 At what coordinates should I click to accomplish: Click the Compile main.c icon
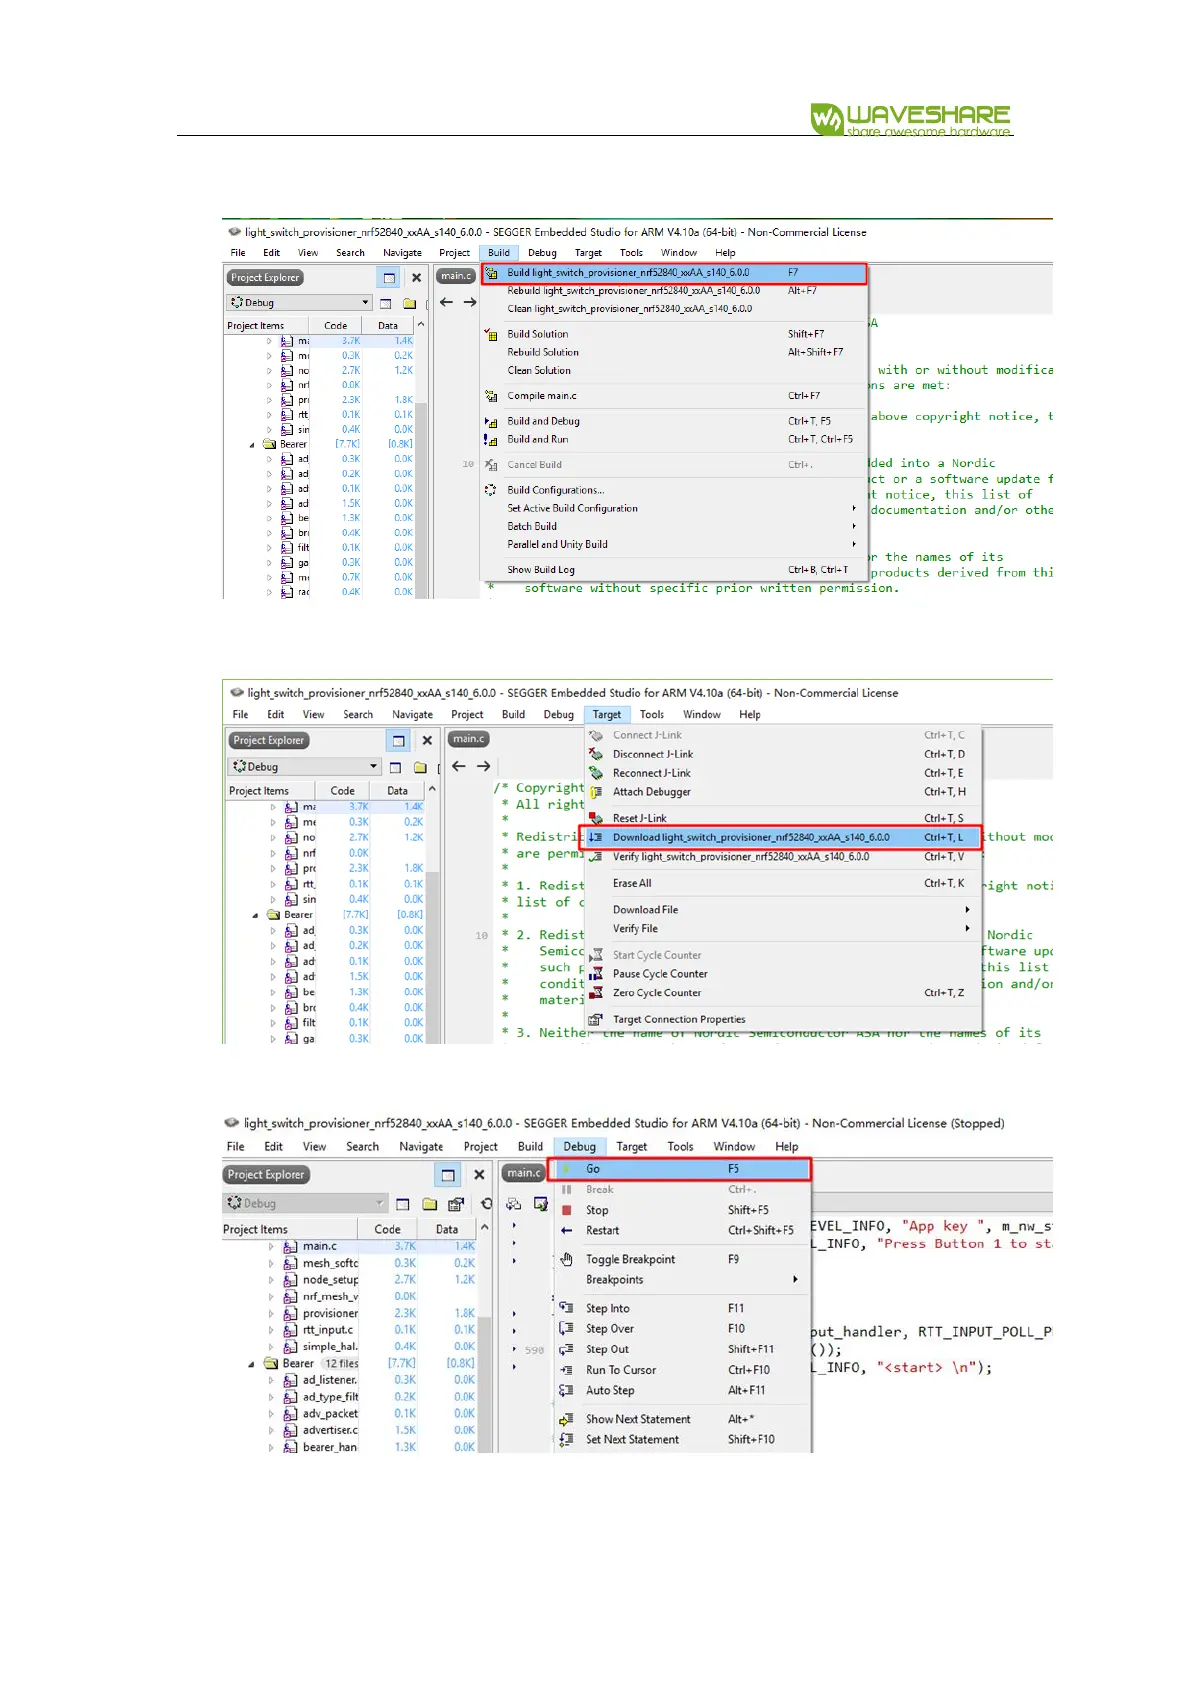(491, 397)
